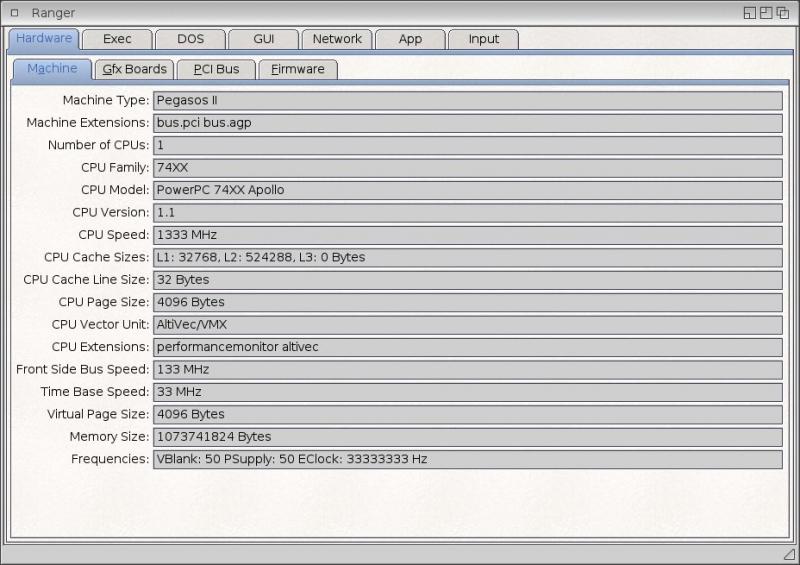800x565 pixels.
Task: Go to the Network tab
Action: pyautogui.click(x=337, y=39)
